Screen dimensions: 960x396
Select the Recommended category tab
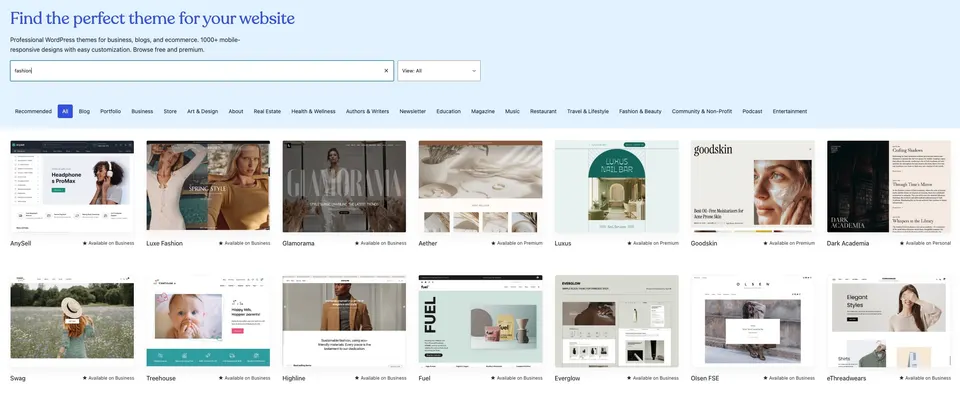click(33, 111)
